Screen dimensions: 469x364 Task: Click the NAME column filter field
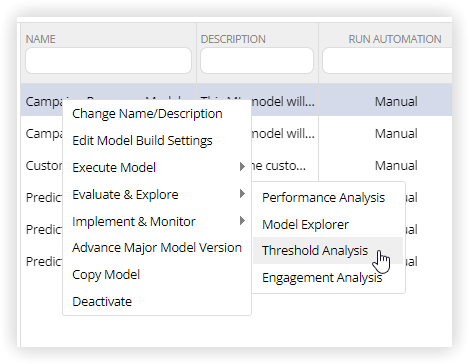point(109,61)
